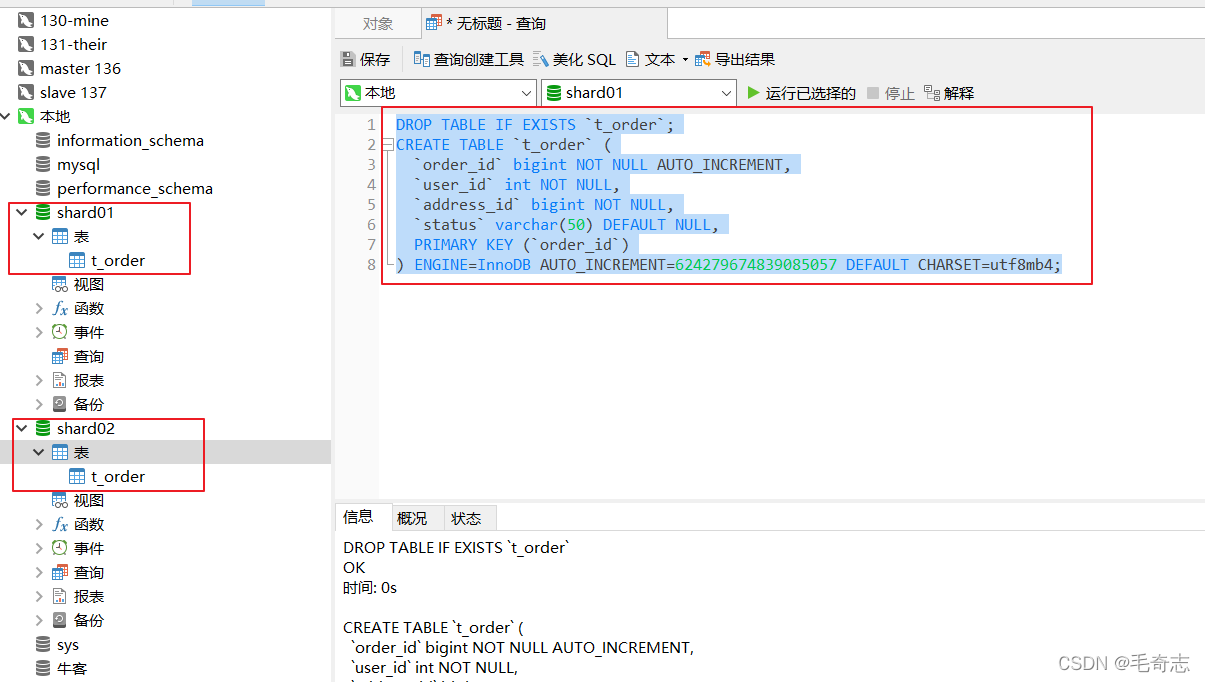1205x682 pixels.
Task: Switch to the Info (信息) result tab
Action: (358, 517)
